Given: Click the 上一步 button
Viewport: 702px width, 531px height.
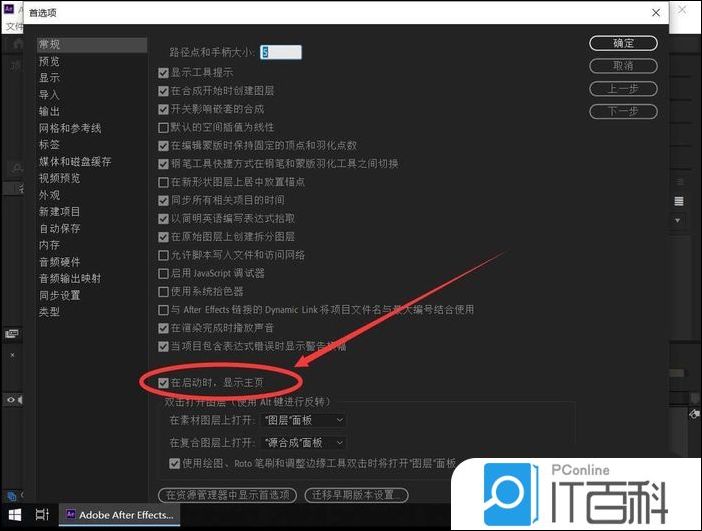Looking at the screenshot, I should point(623,89).
